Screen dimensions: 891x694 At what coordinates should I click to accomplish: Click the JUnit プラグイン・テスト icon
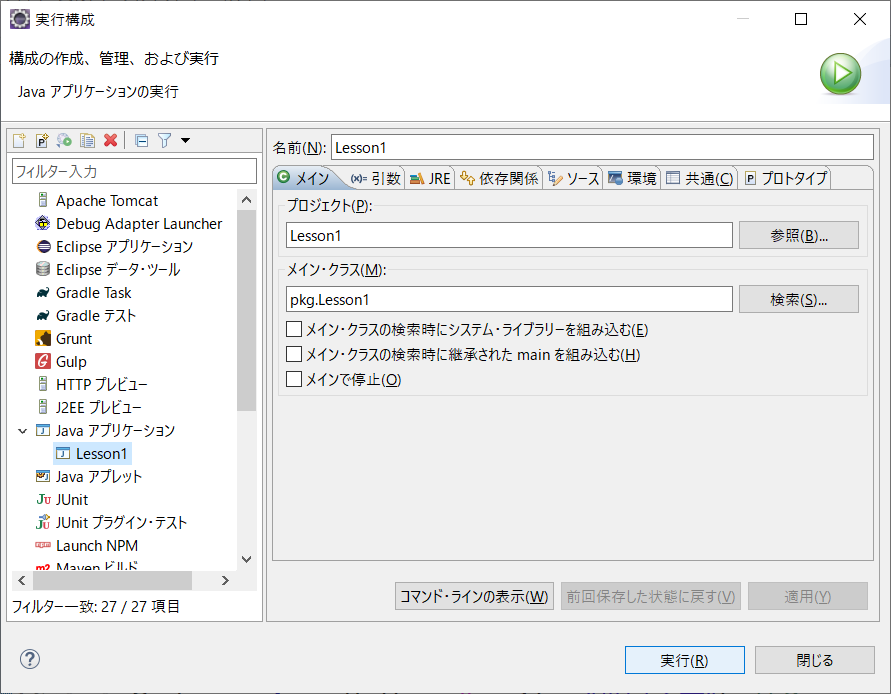(x=43, y=522)
